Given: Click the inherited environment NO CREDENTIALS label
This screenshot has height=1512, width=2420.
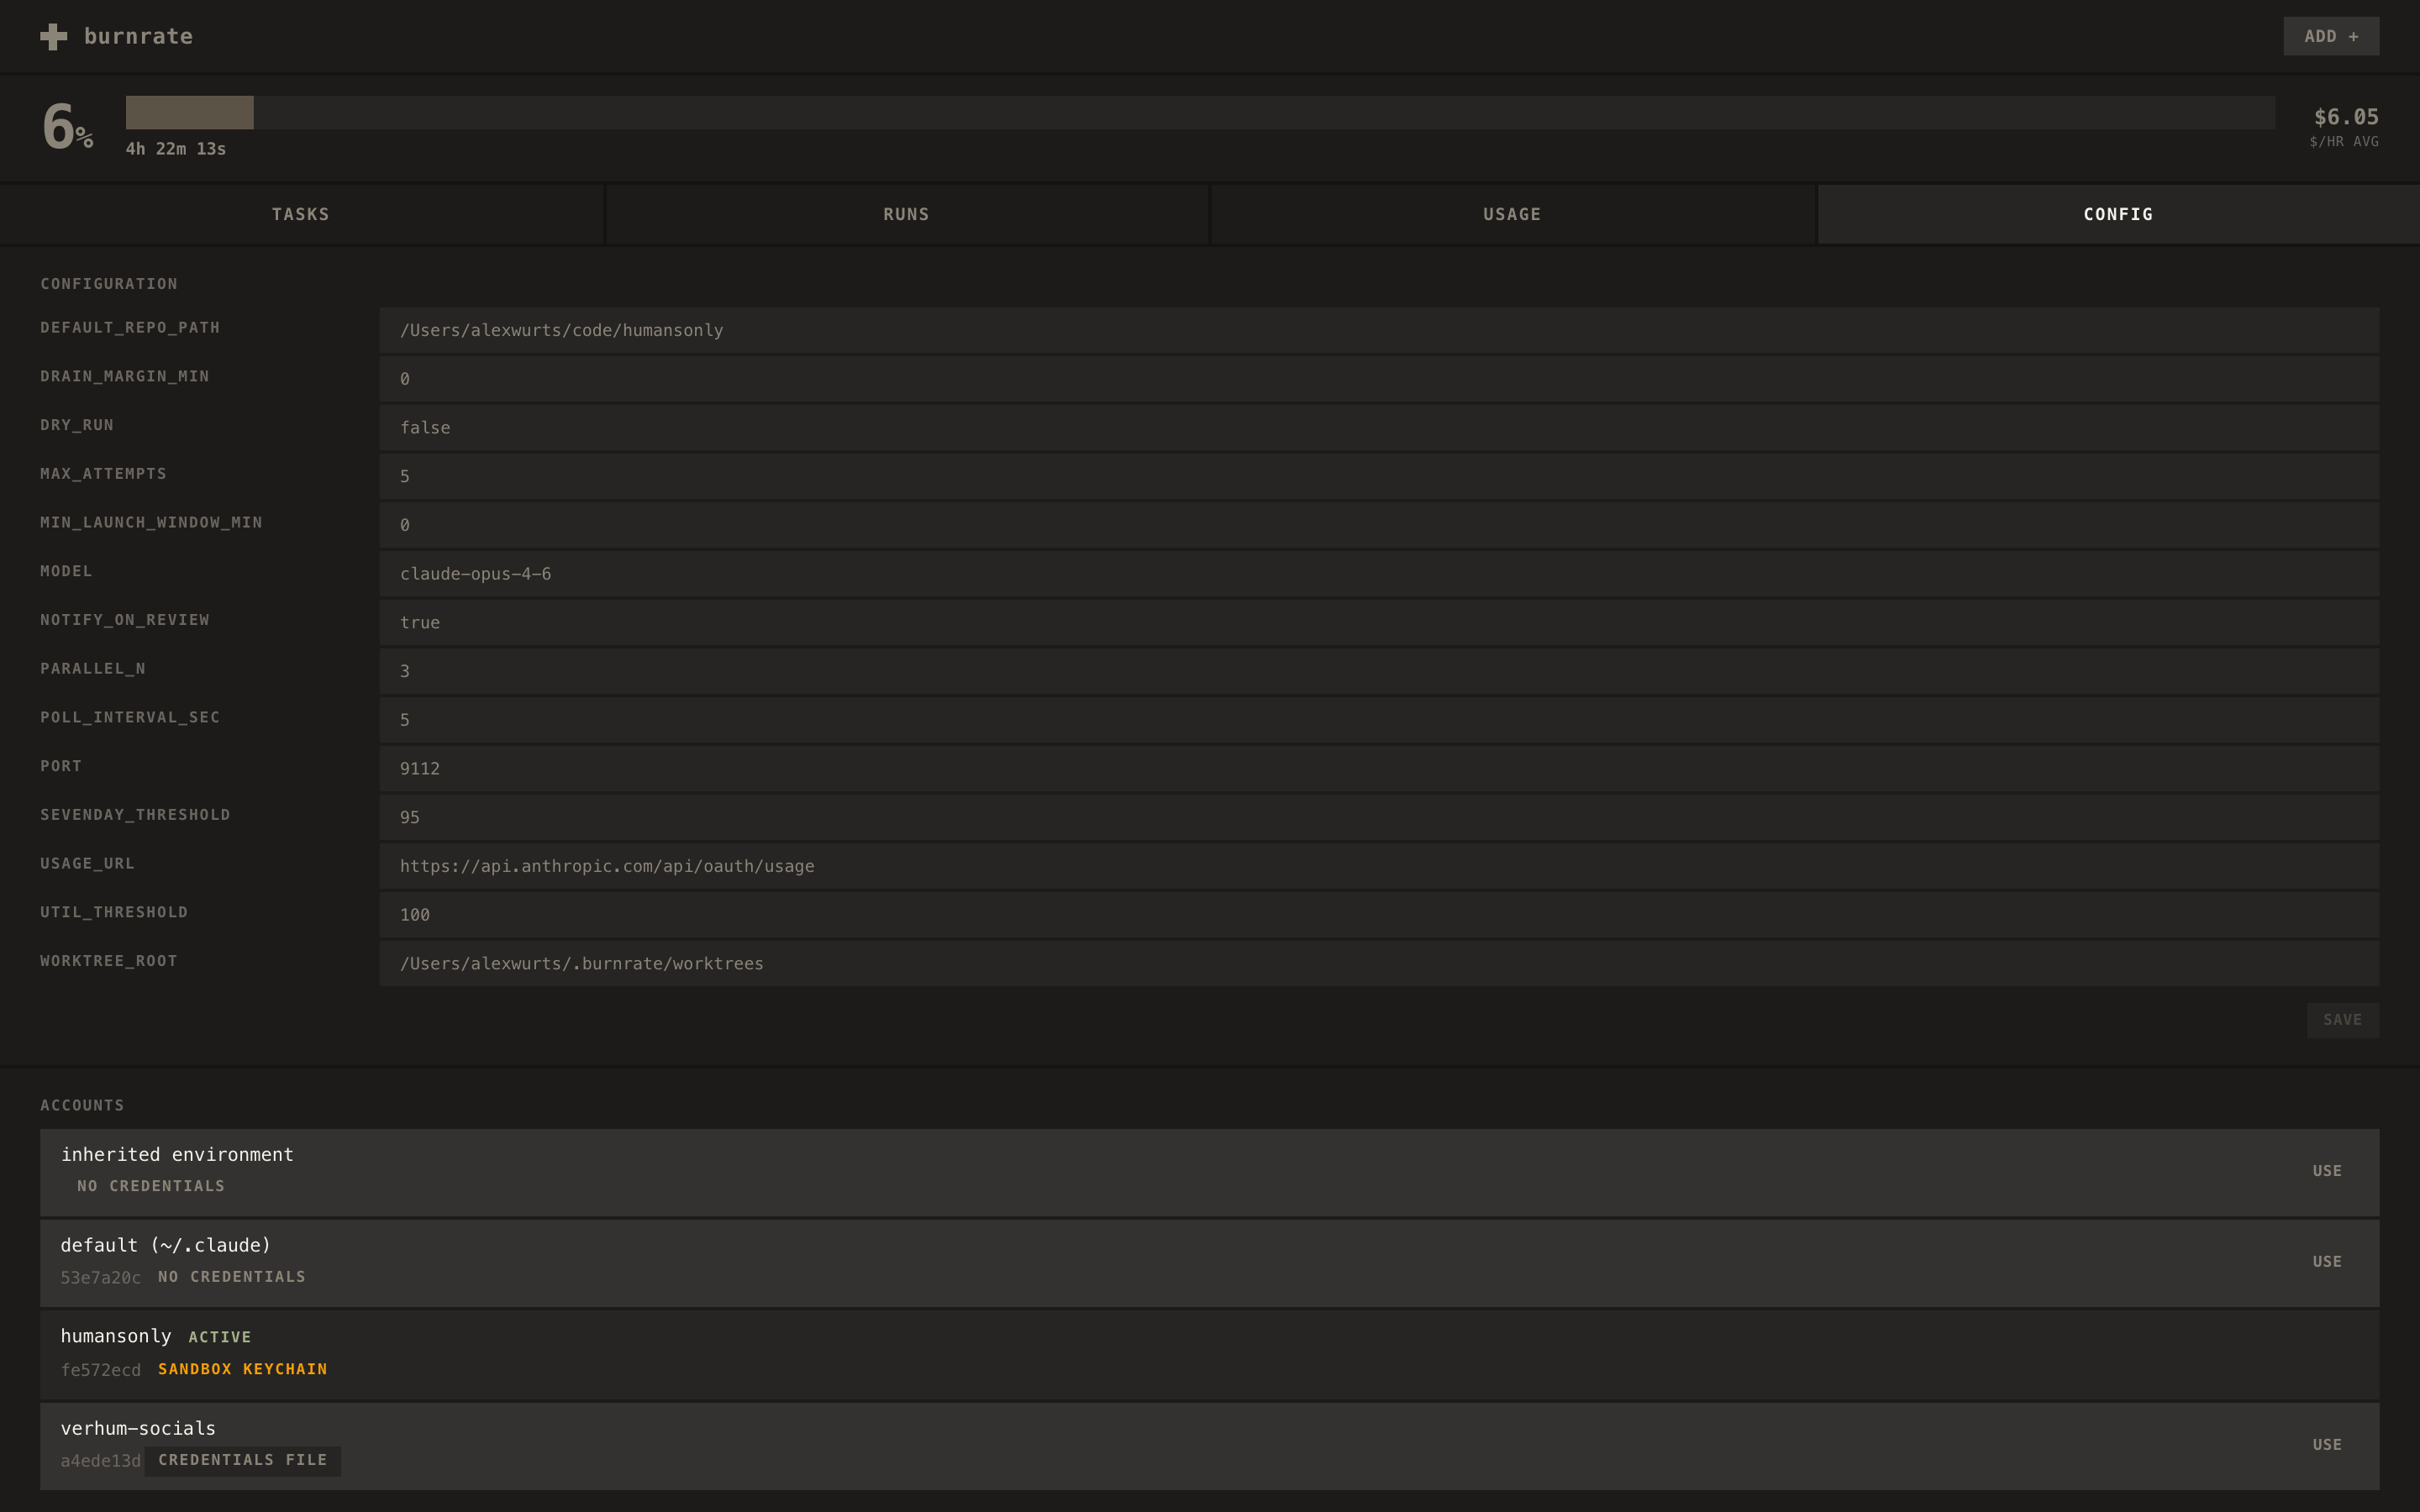Looking at the screenshot, I should click(151, 1186).
